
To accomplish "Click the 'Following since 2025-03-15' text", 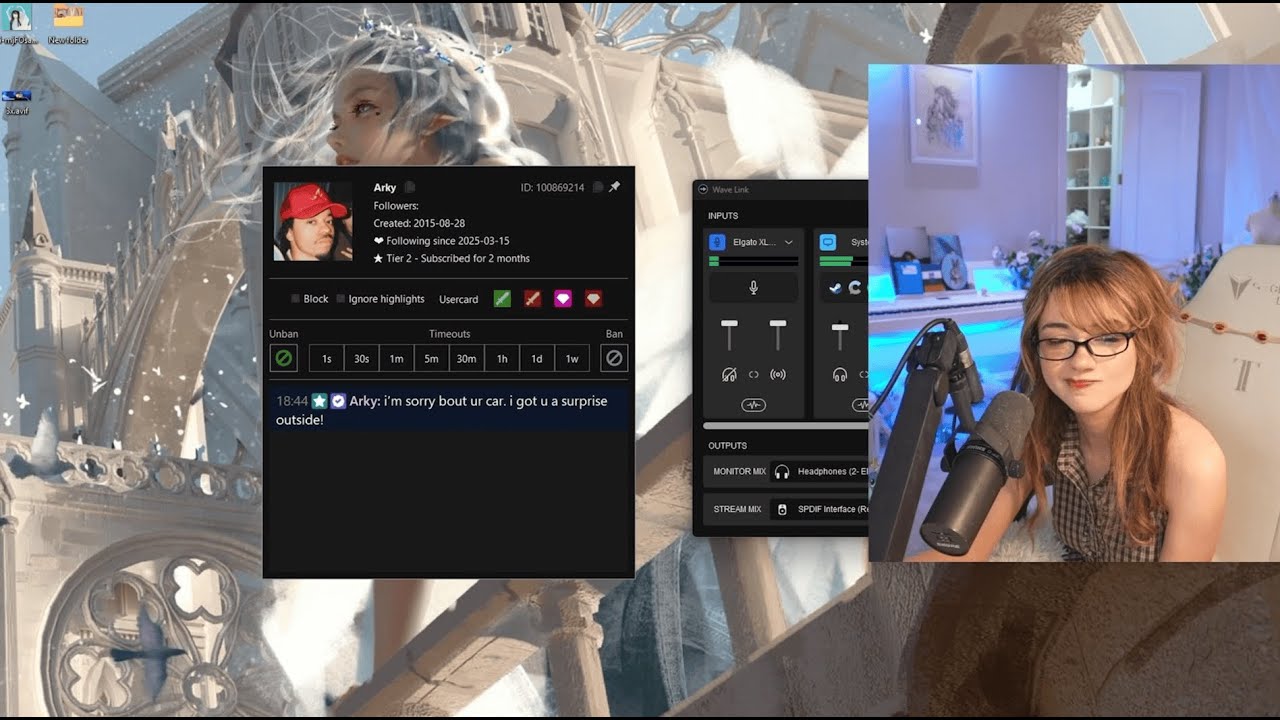I will (x=449, y=241).
